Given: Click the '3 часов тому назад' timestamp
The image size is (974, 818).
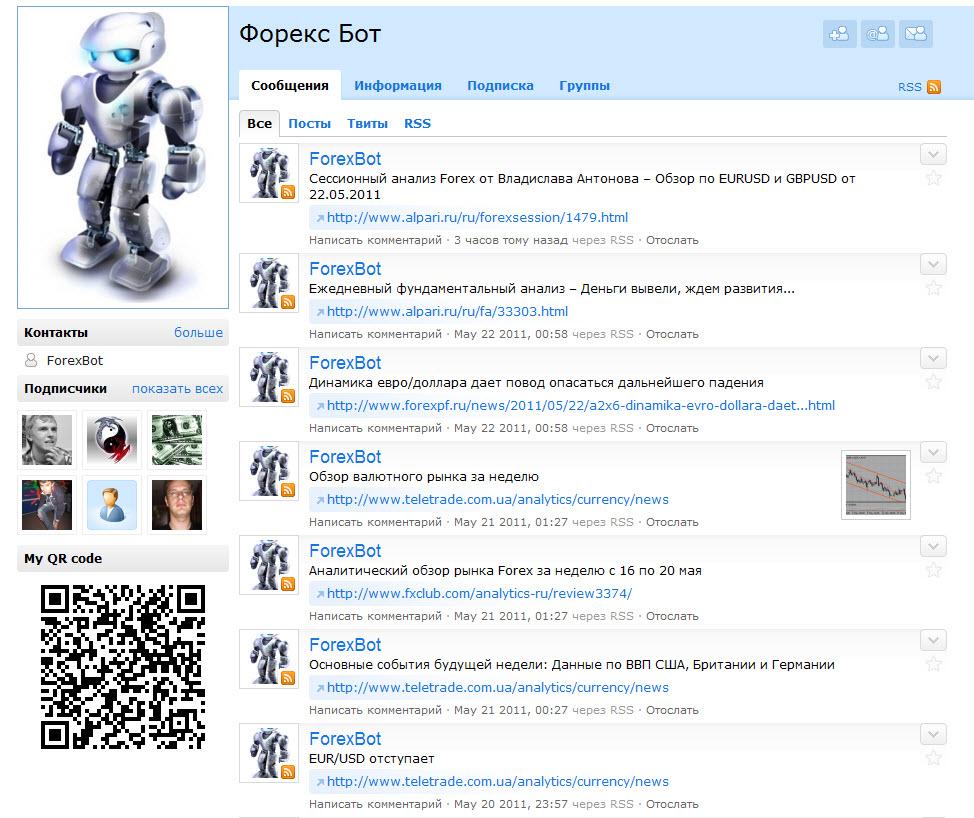Looking at the screenshot, I should [511, 240].
